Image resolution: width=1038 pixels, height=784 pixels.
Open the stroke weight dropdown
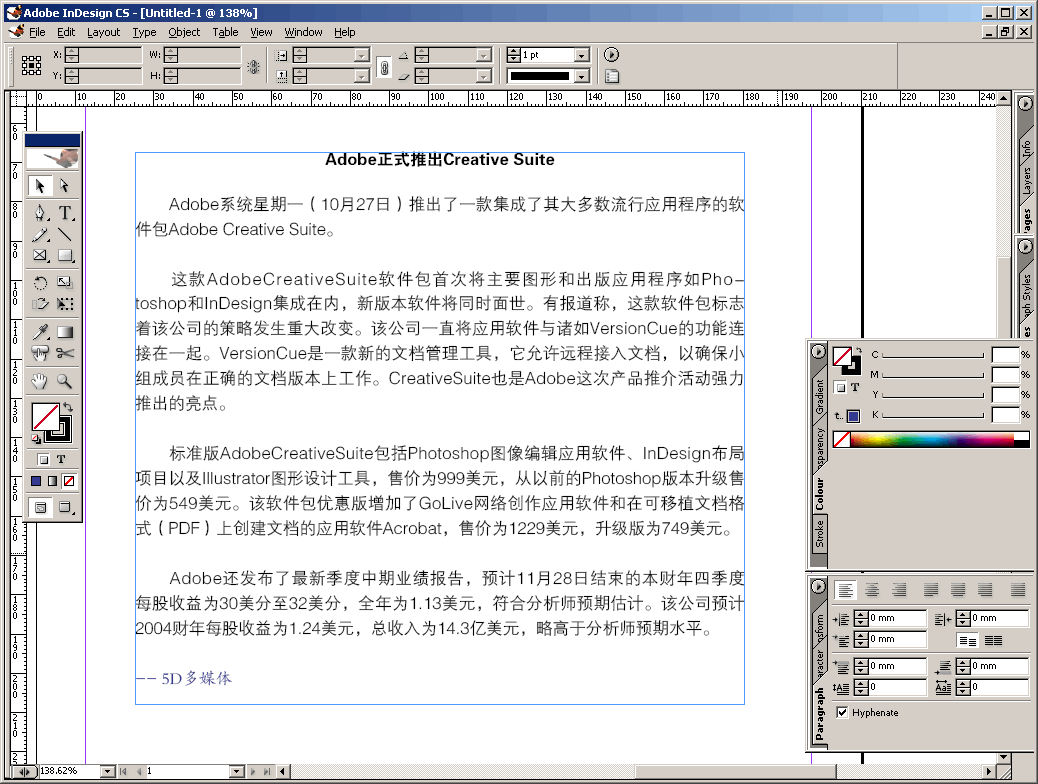point(581,55)
